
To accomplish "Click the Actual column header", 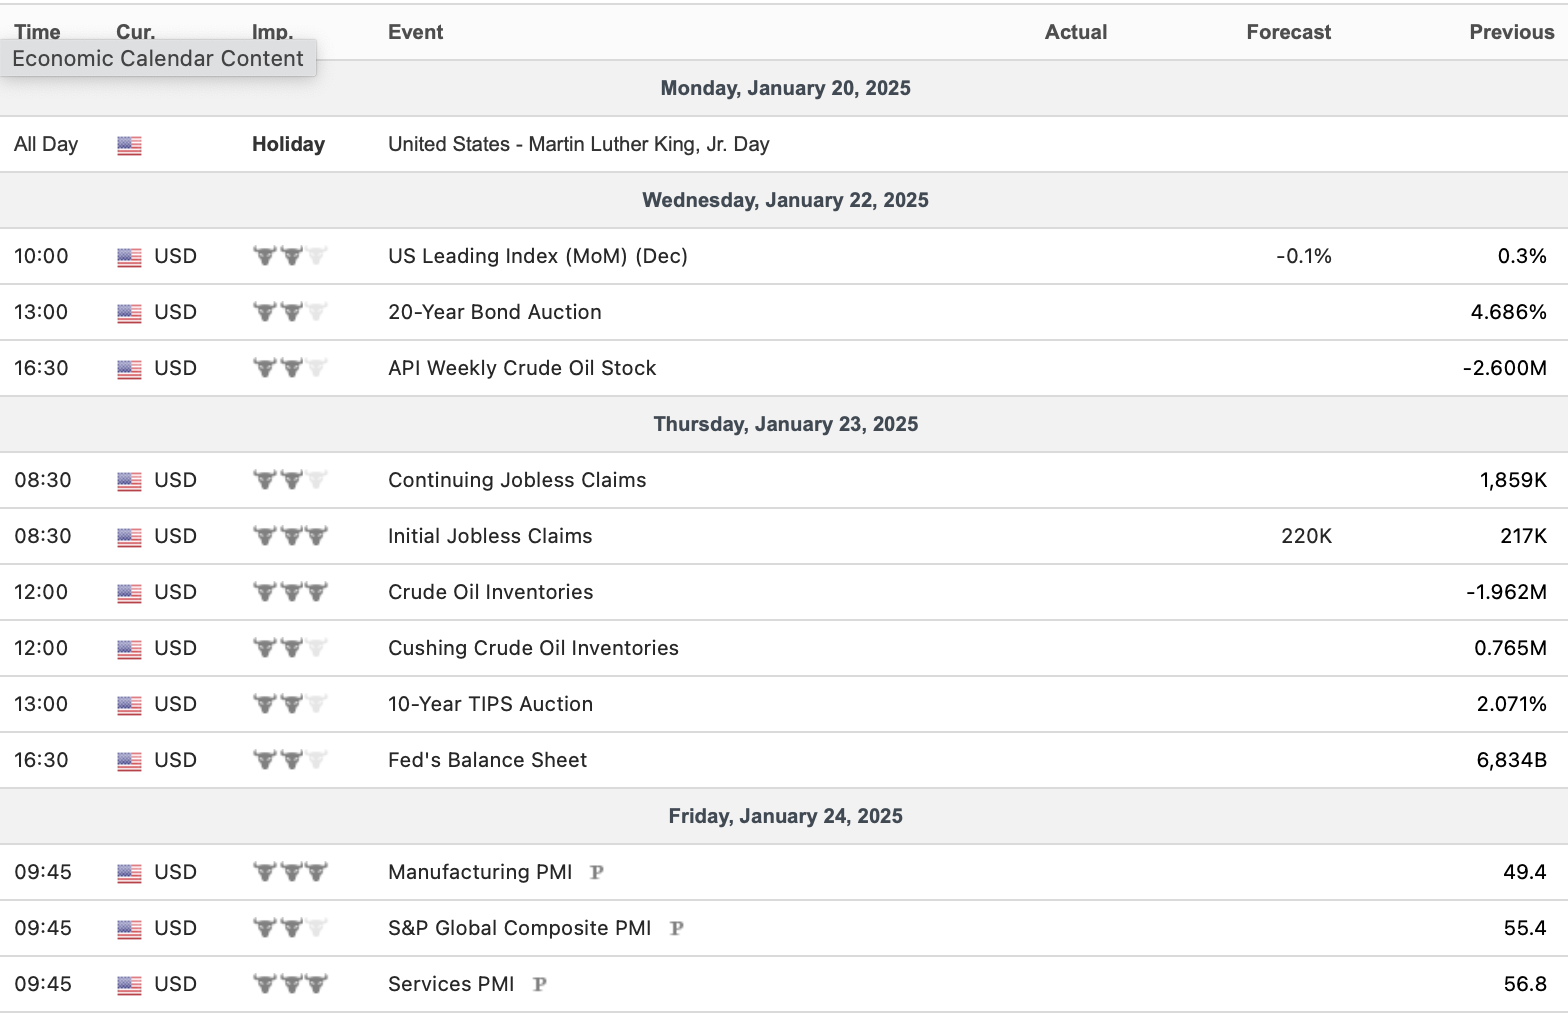I will tap(1075, 32).
